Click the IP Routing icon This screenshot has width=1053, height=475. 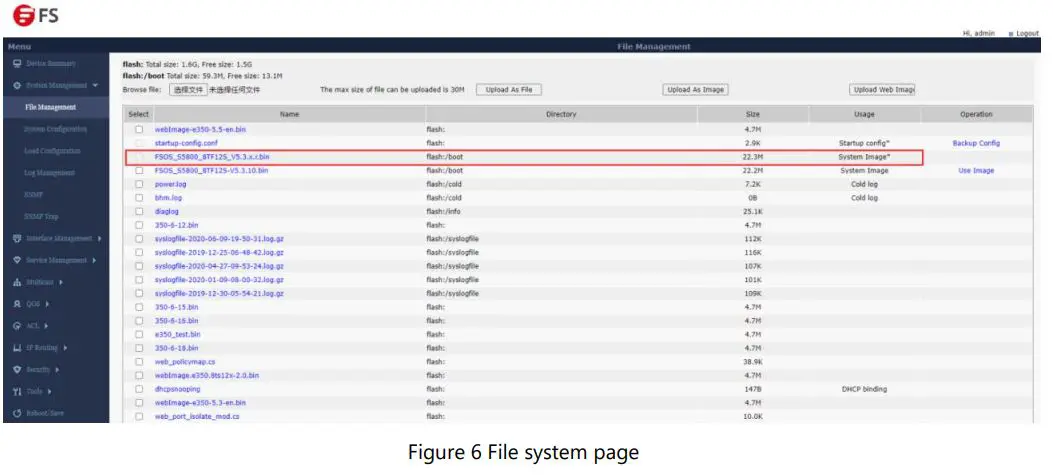[17, 347]
